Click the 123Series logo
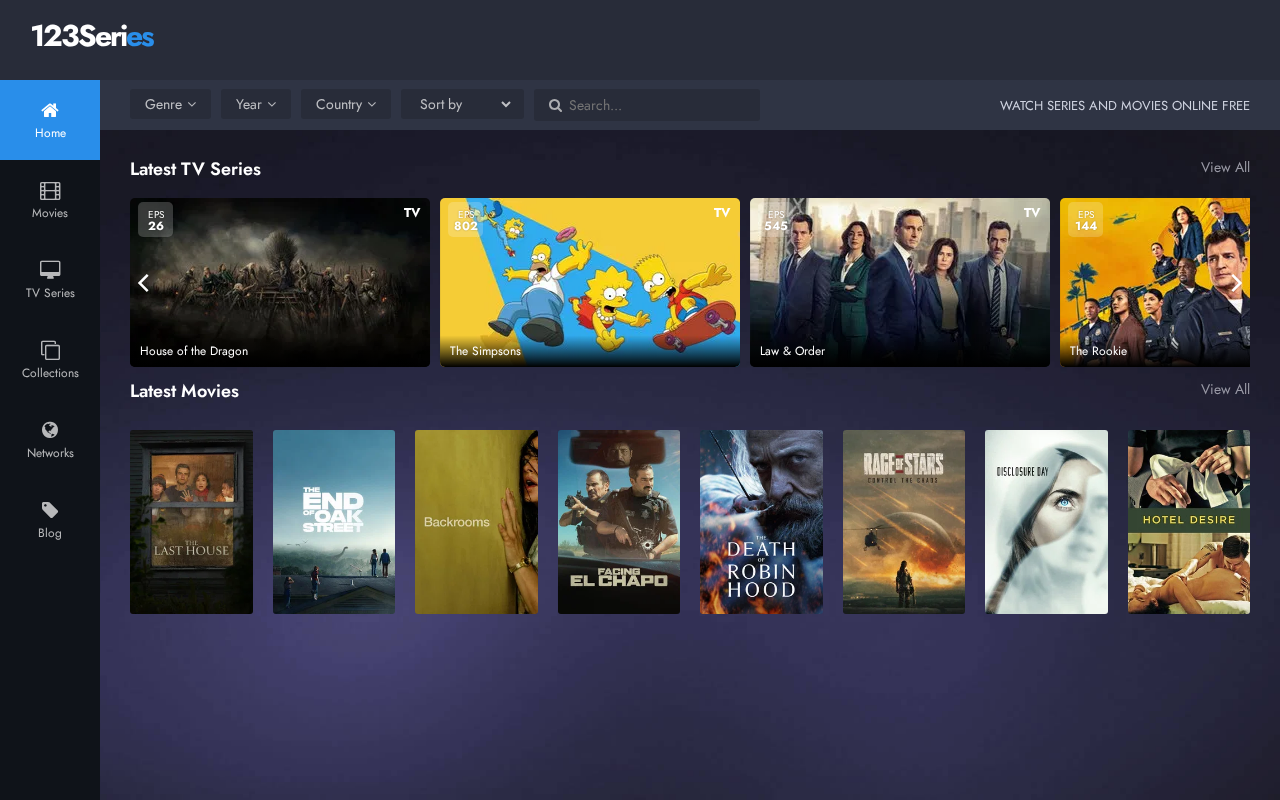Screen dimensions: 1280x800 (93, 36)
